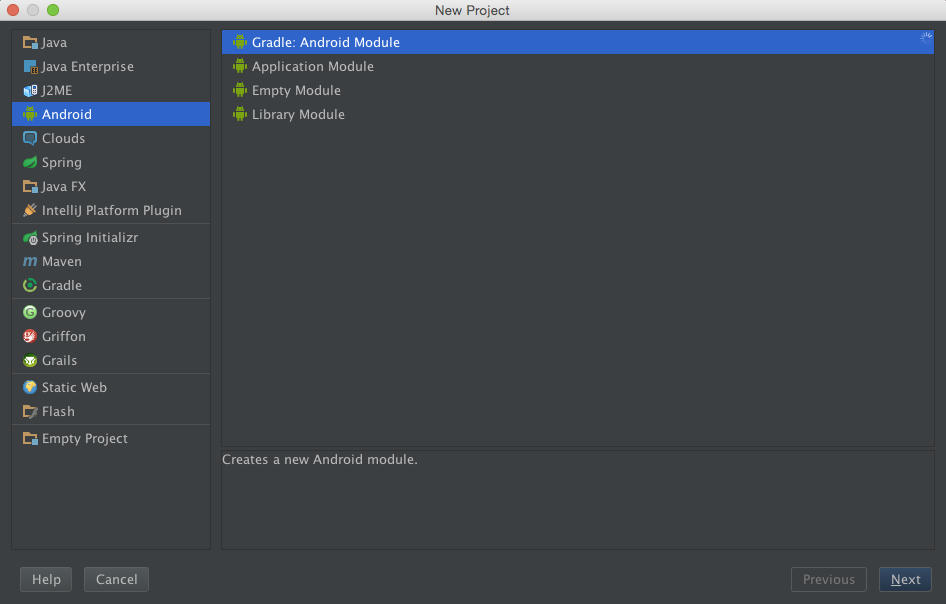Click the Java folder icon
This screenshot has height=604, width=946.
coord(30,42)
